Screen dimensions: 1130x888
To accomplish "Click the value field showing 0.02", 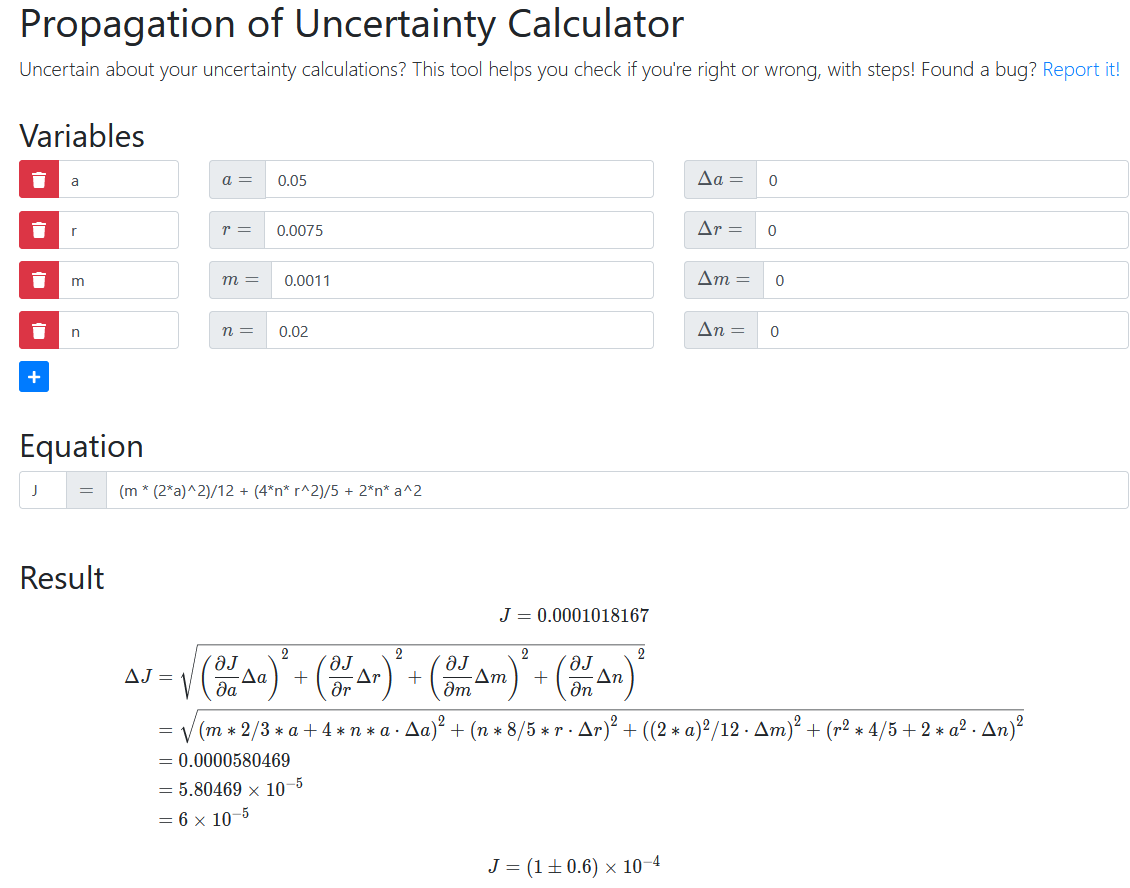I will (460, 330).
